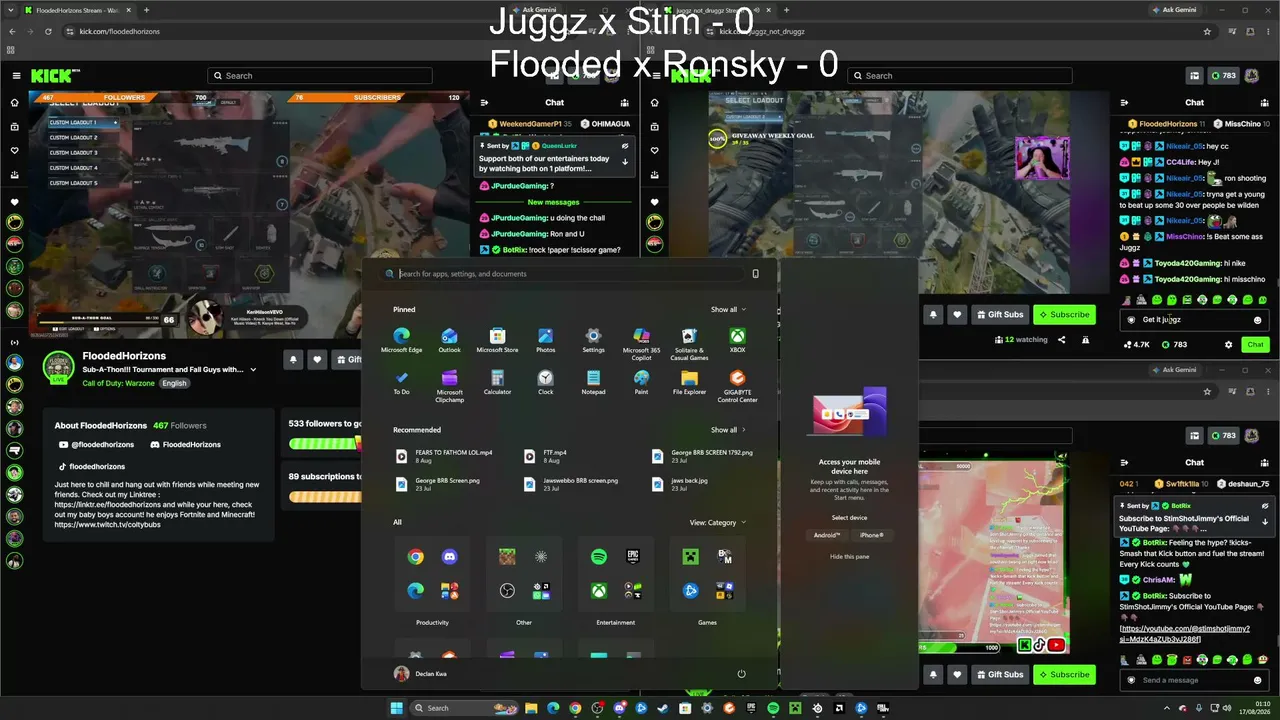The height and width of the screenshot is (720, 1280).
Task: Open Games app category folder
Action: 707,573
